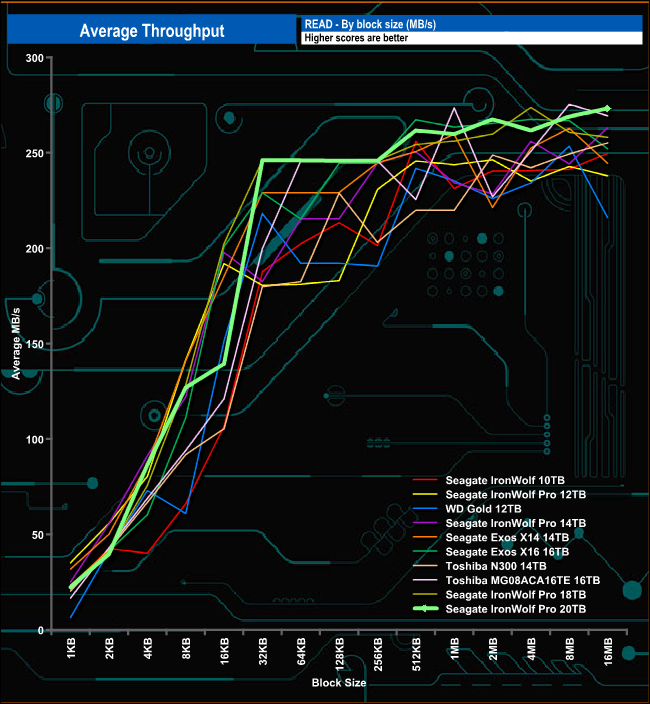Click the 8MB x-axis label
Viewport: 650px width, 704px height.
[x=570, y=649]
